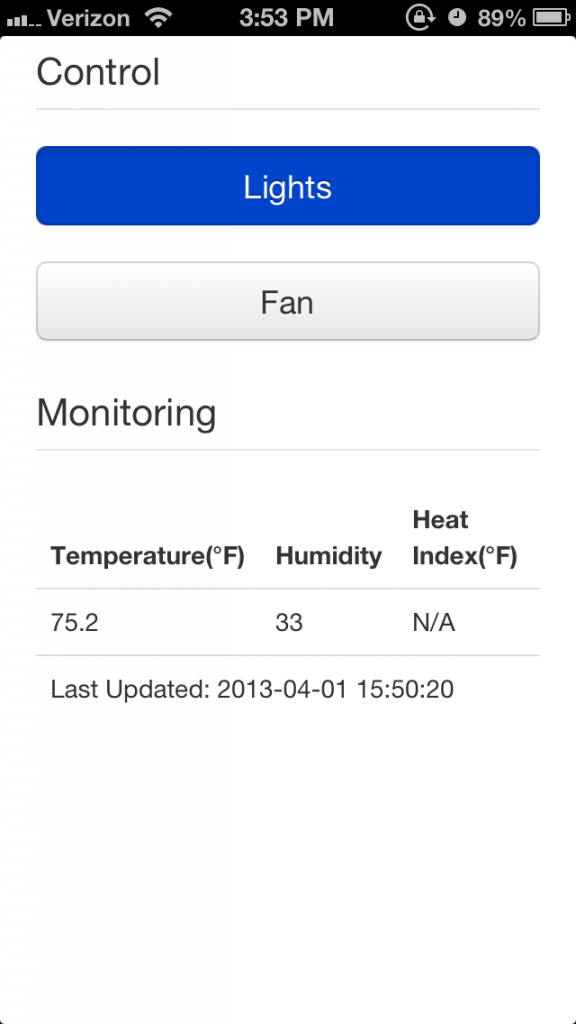Screen dimensions: 576x1024
Task: Tap the rotation lock icon
Action: (x=421, y=18)
